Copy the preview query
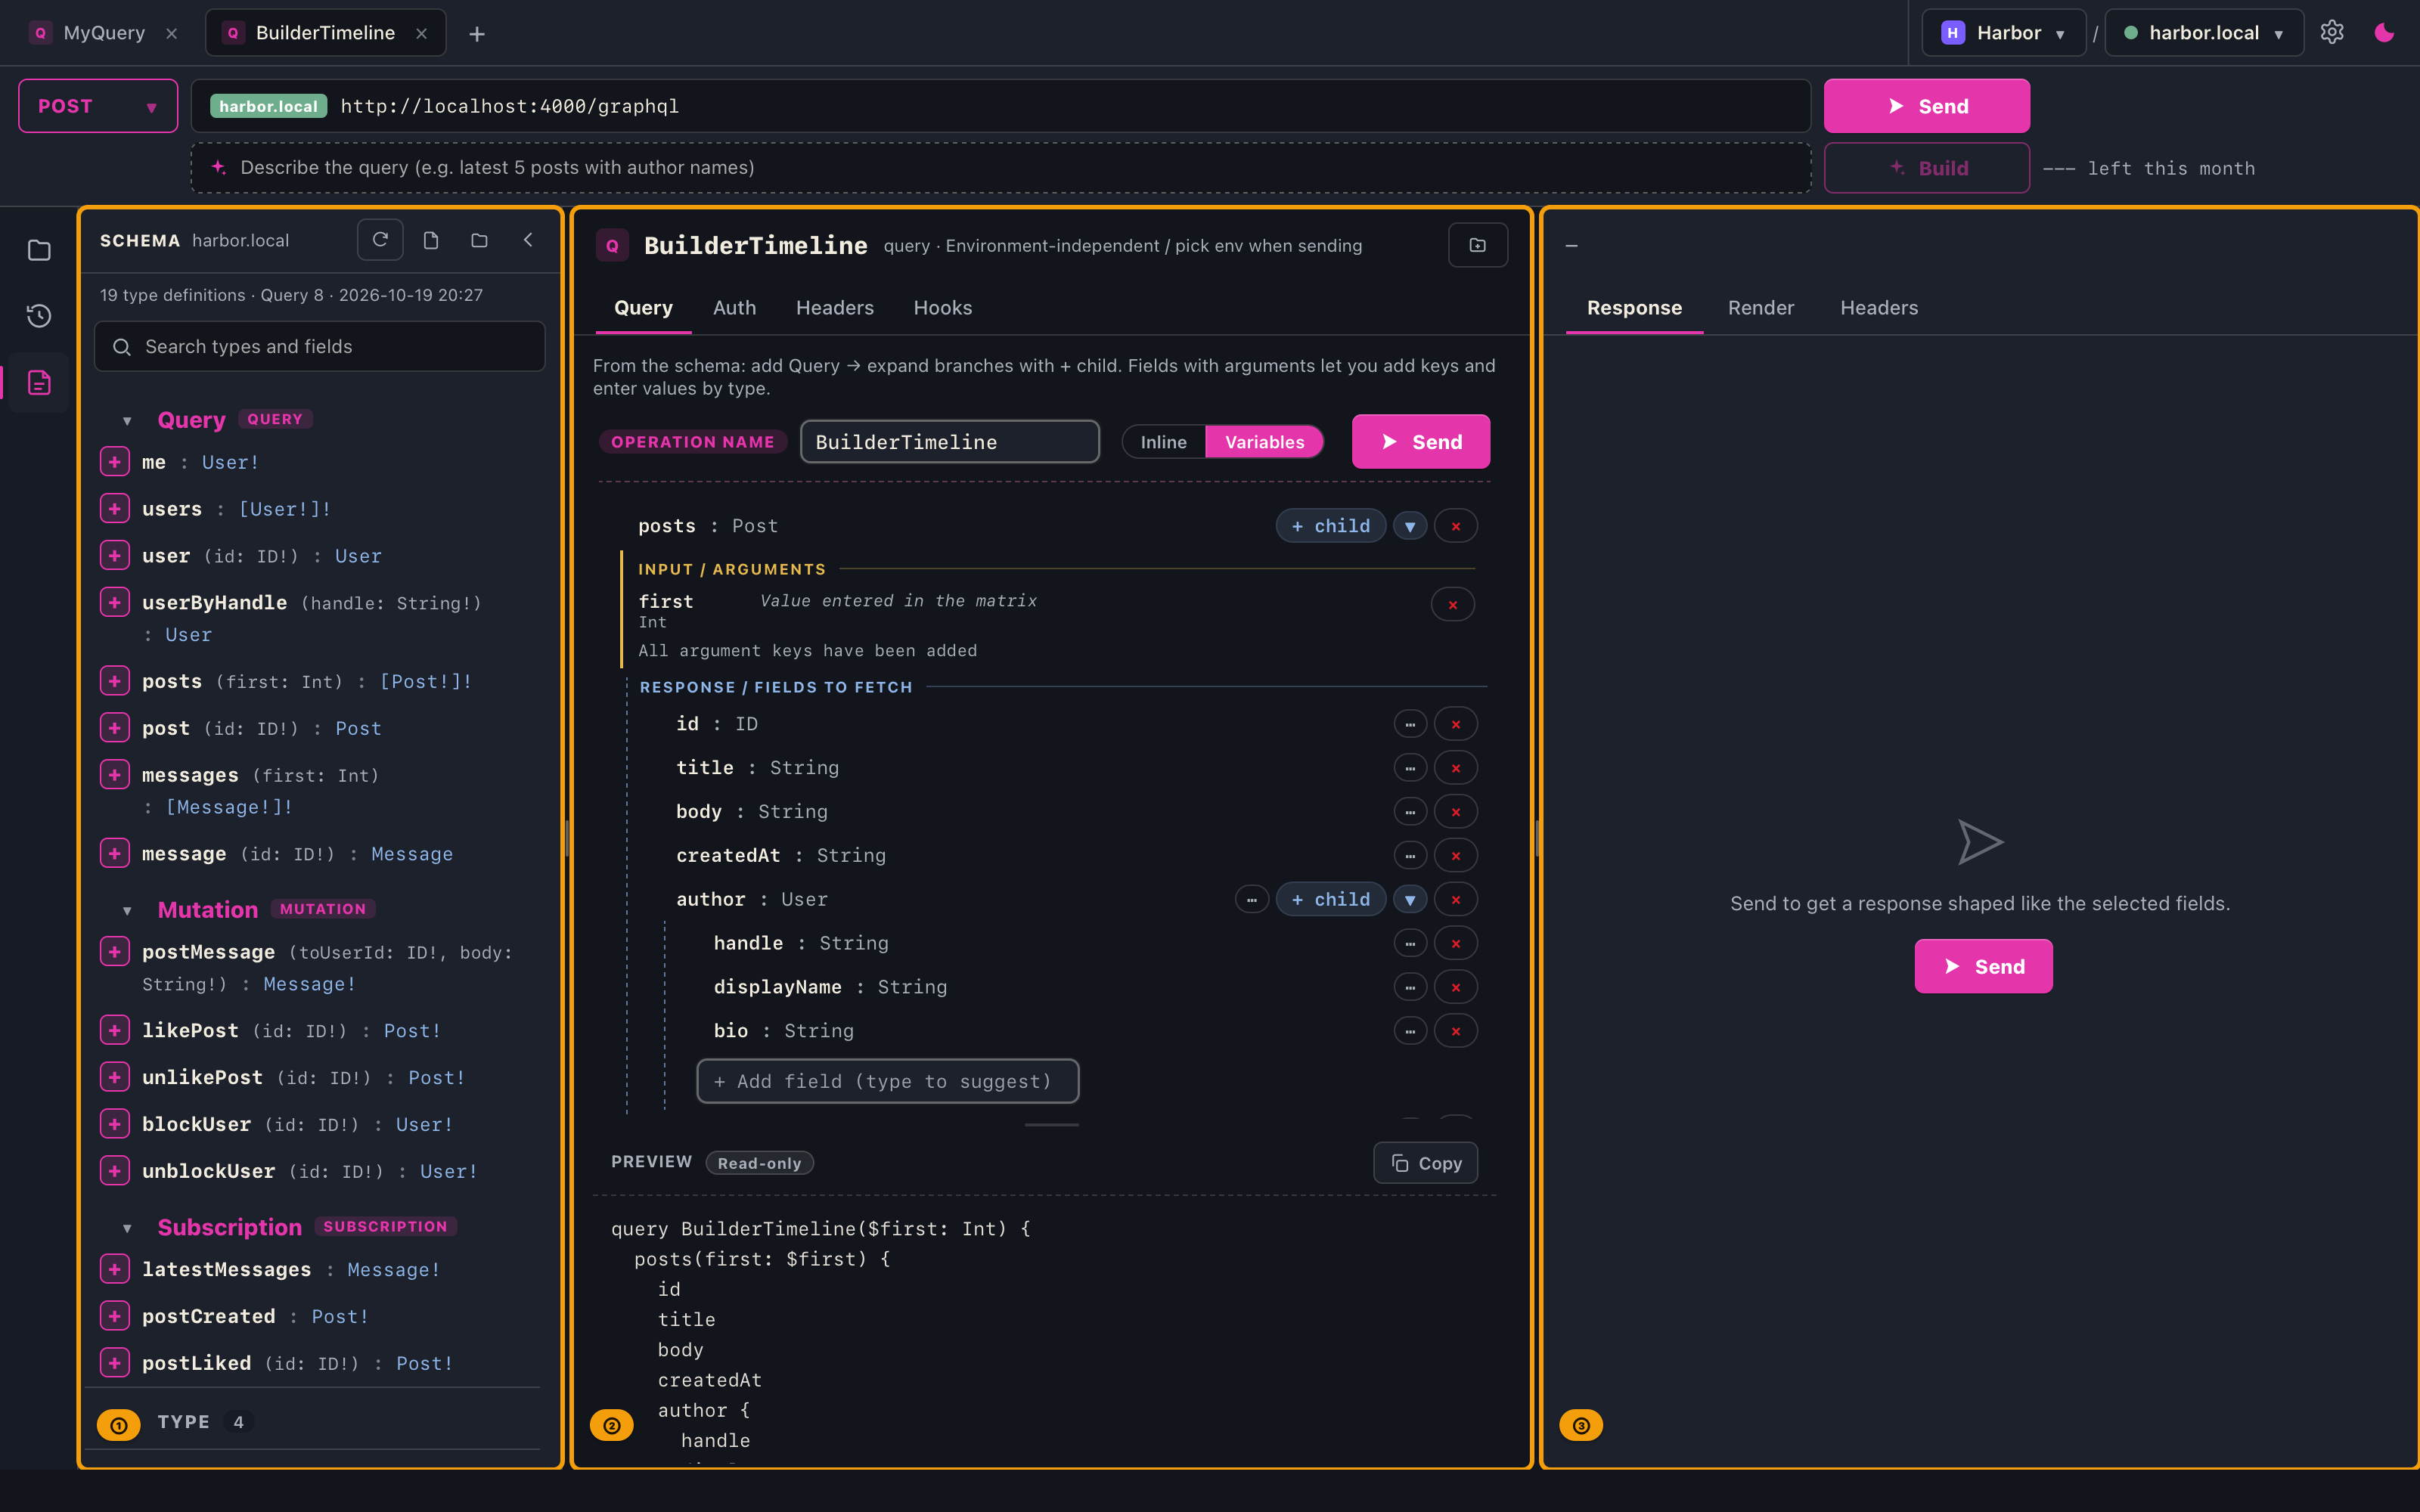2420x1512 pixels. click(x=1425, y=1163)
